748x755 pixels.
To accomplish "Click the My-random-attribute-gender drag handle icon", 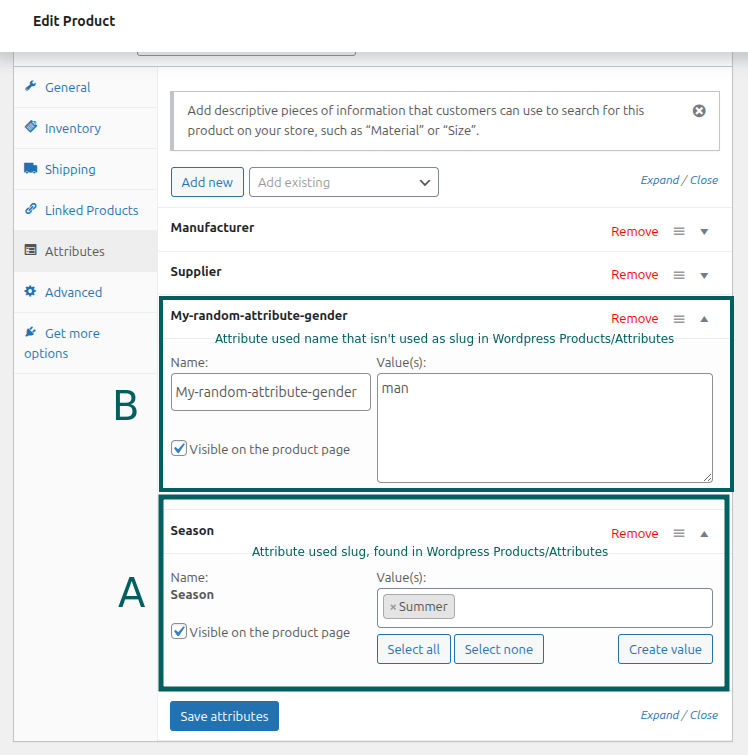I will pos(679,319).
